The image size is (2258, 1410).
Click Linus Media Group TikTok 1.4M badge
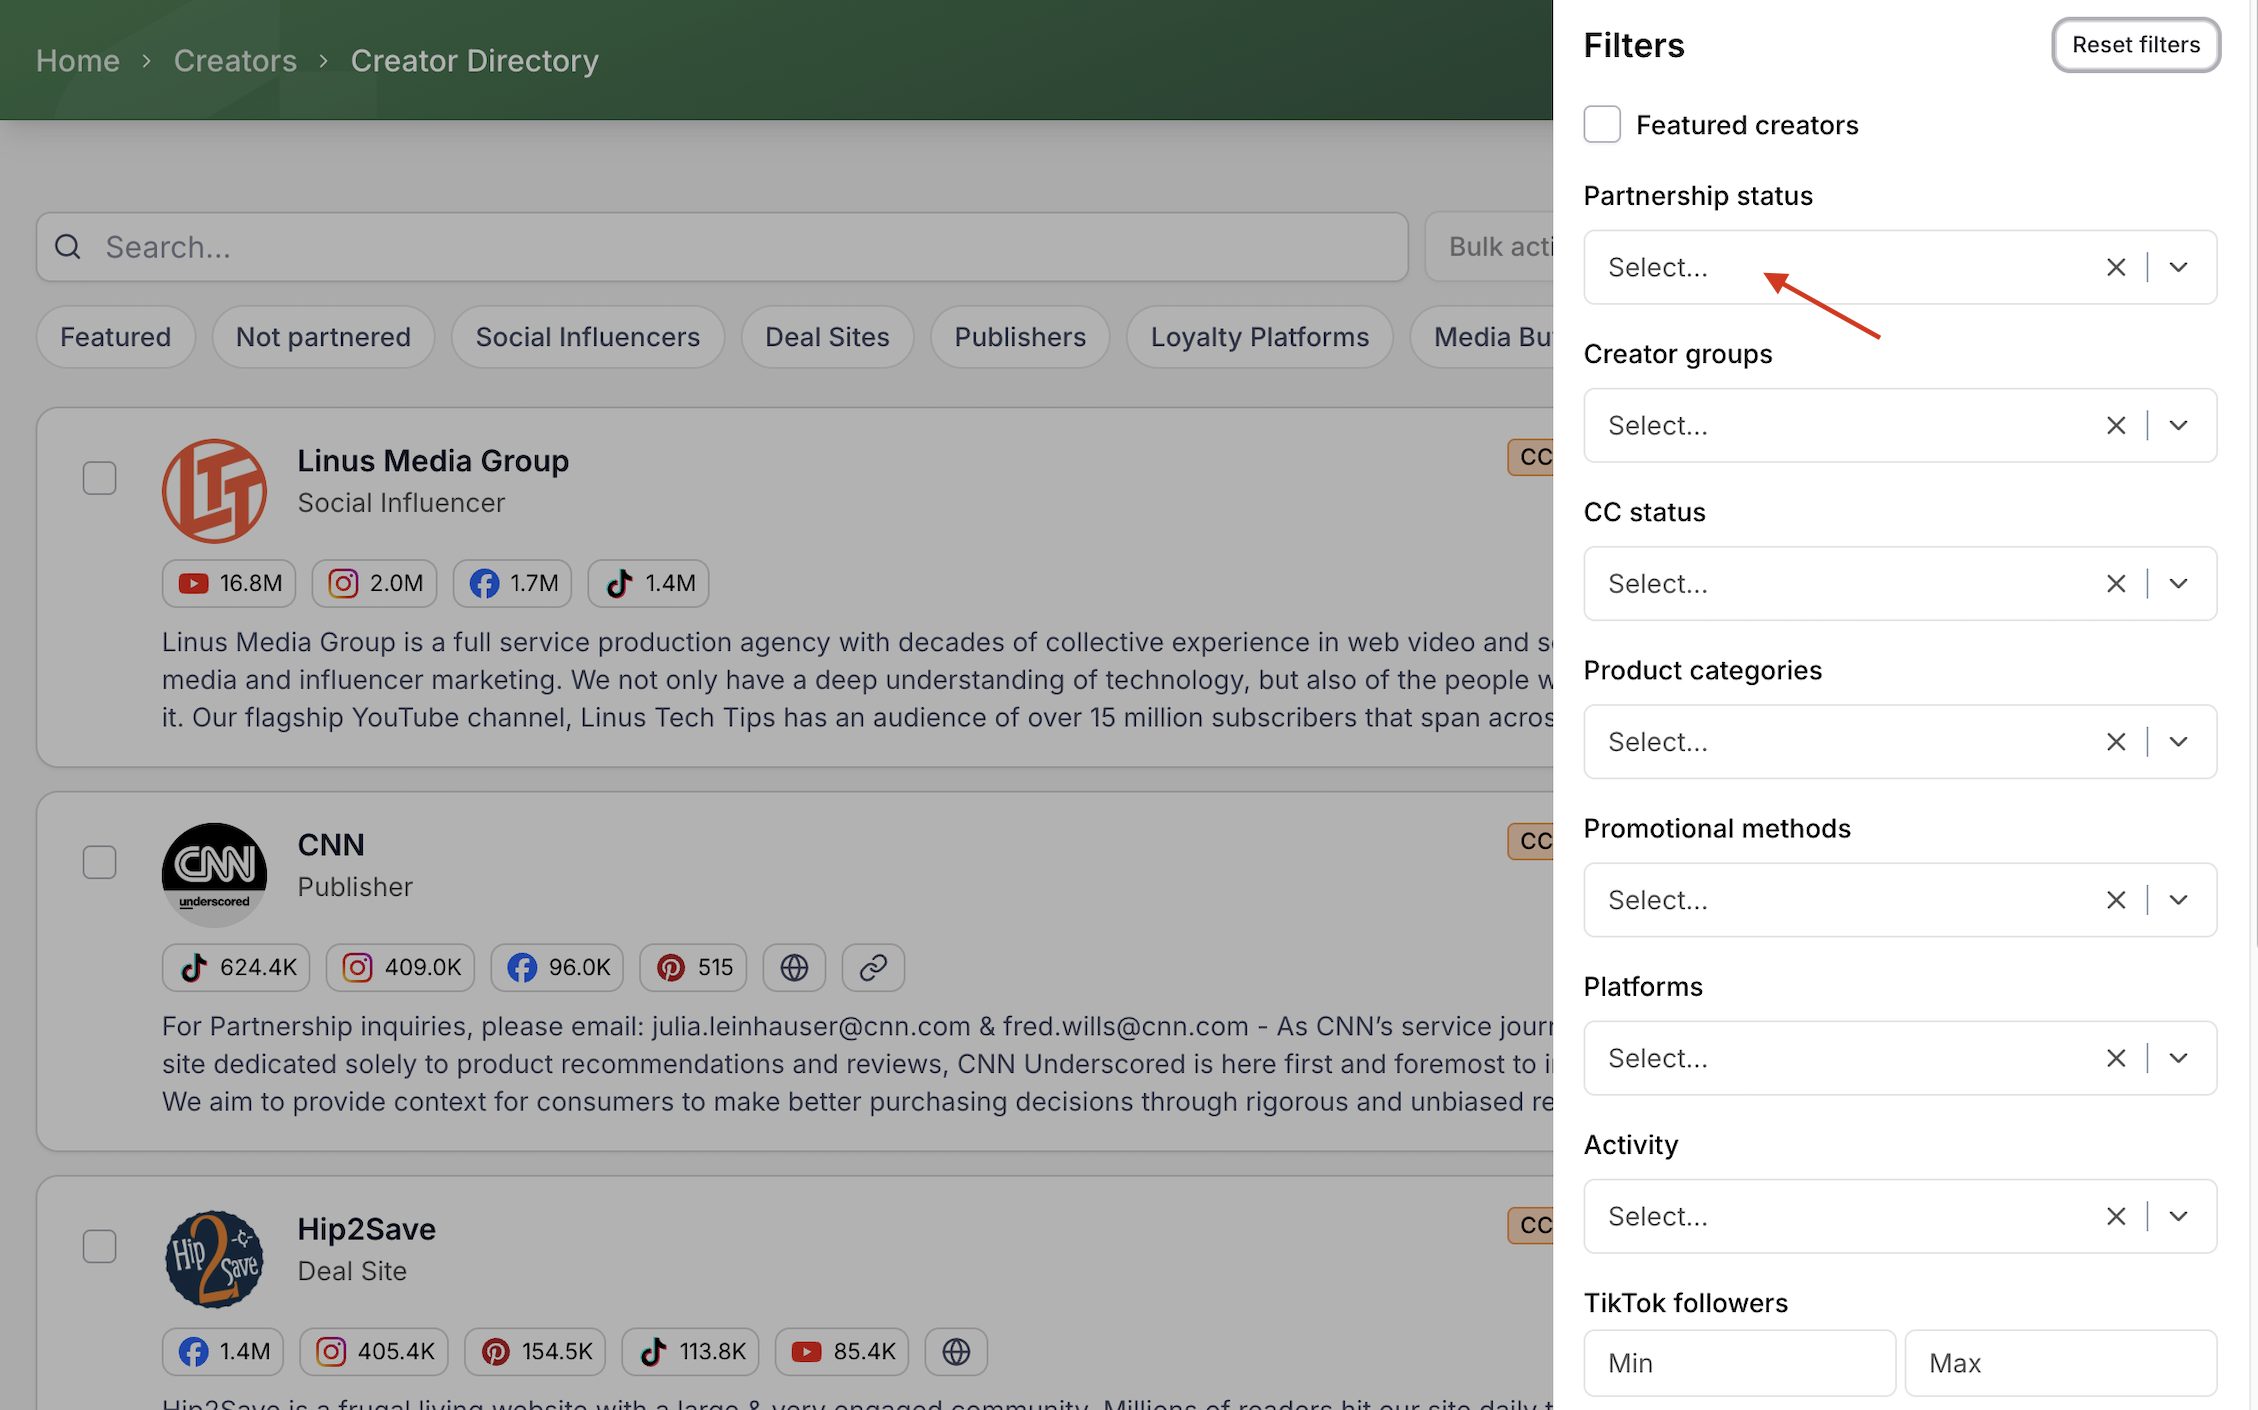(x=648, y=583)
